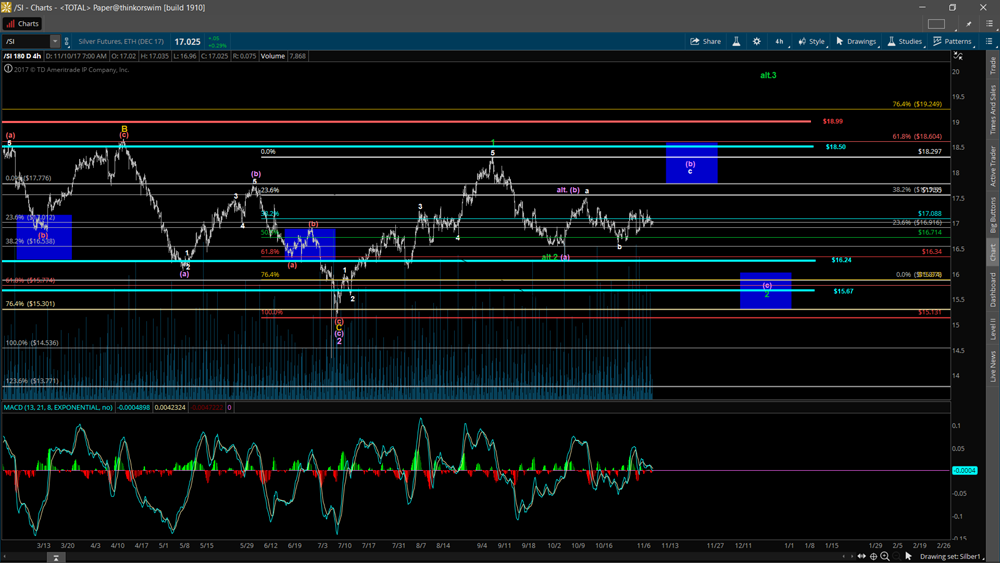Open the Style dropdown menu
1000x563 pixels.
(x=811, y=41)
